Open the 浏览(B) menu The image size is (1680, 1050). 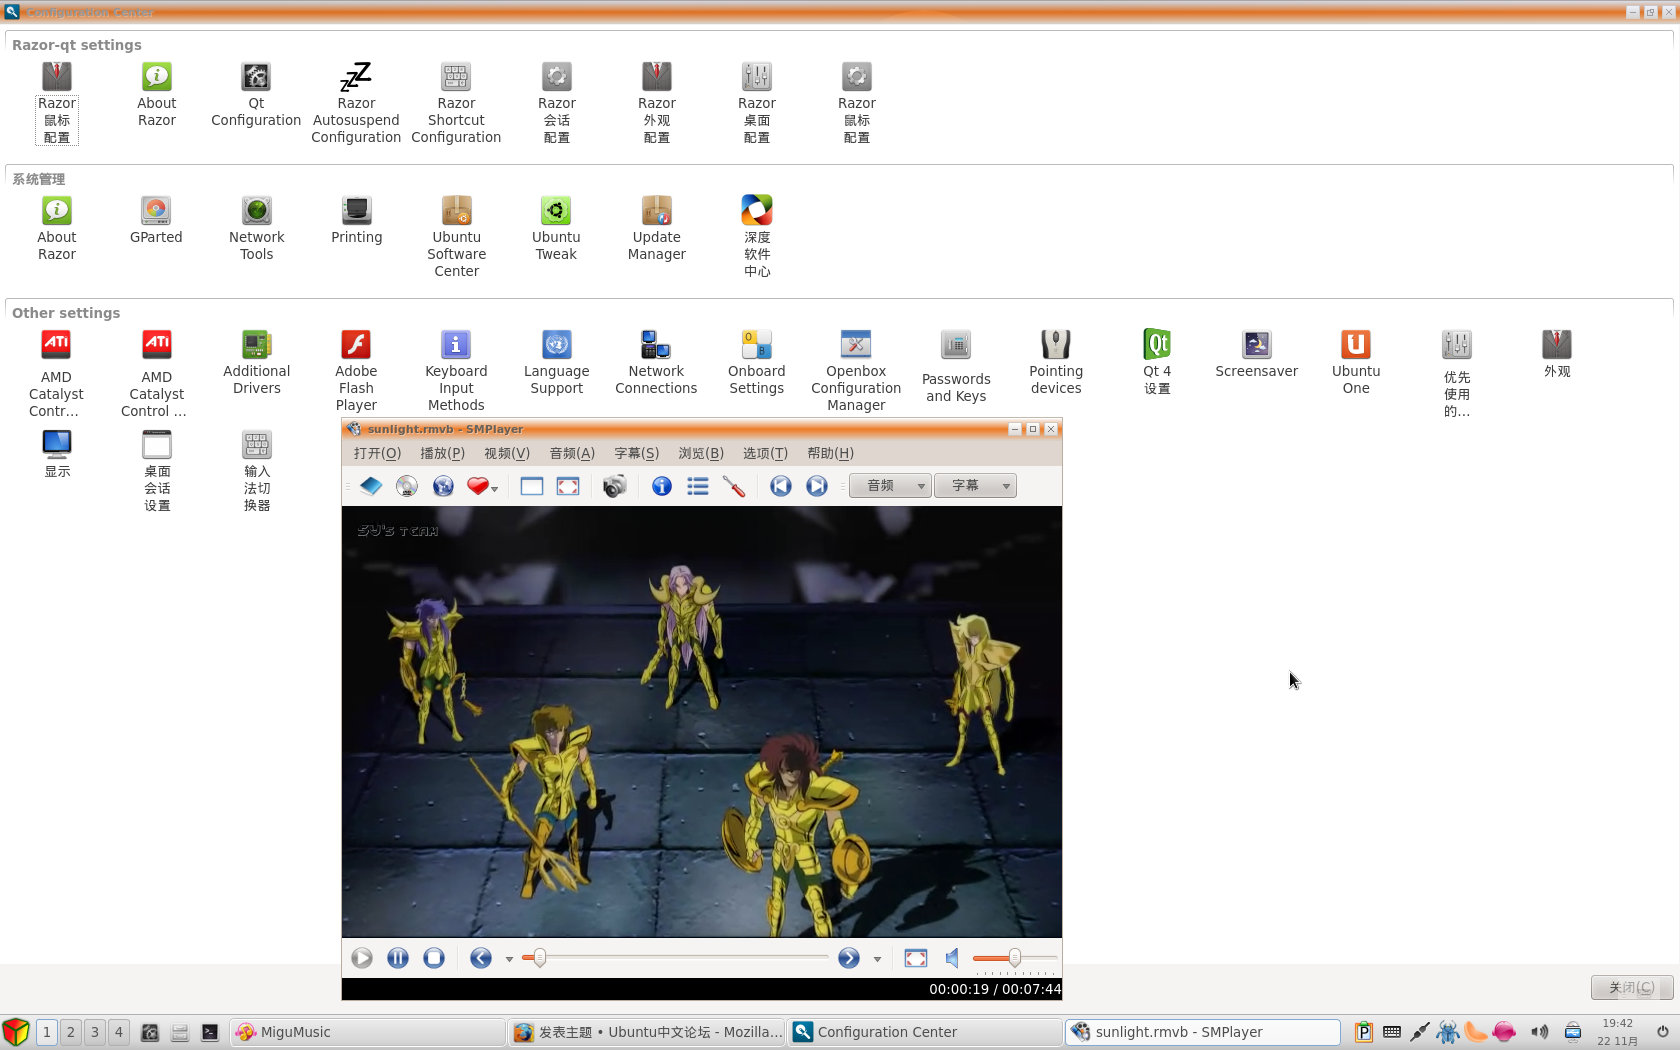[701, 453]
